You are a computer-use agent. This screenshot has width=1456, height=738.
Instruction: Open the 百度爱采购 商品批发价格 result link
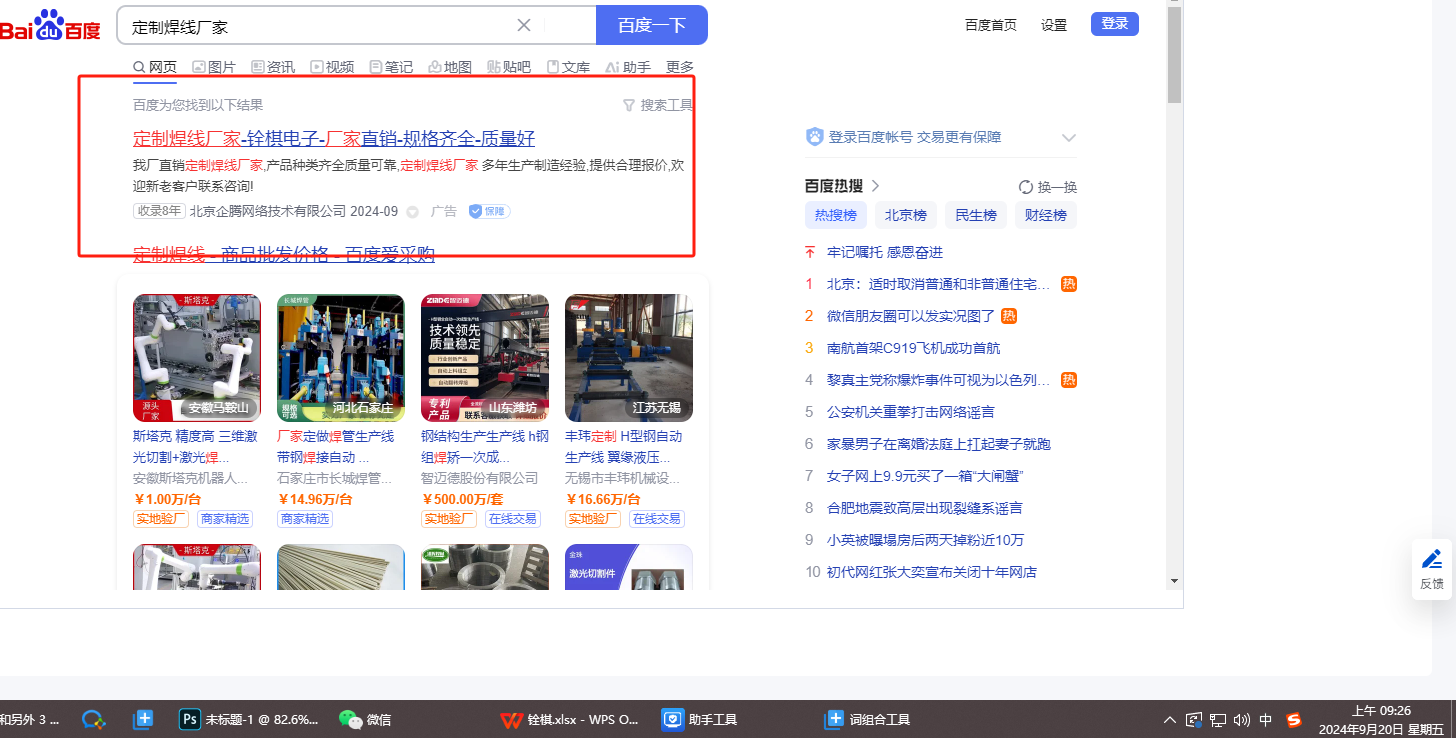click(284, 254)
